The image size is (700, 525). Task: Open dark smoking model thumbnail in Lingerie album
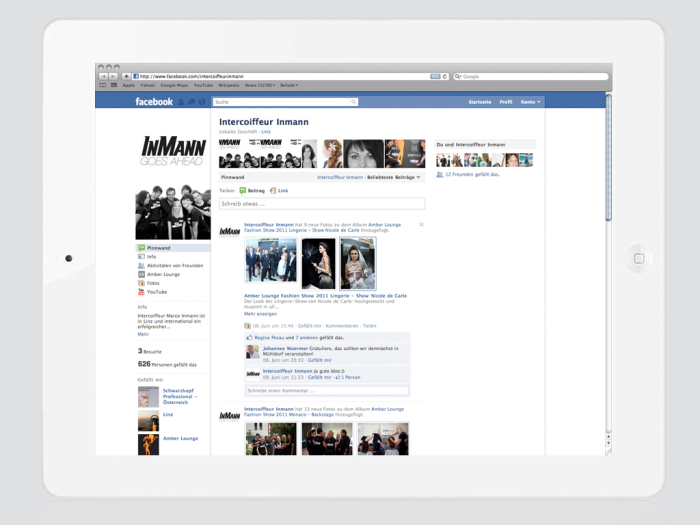click(318, 263)
